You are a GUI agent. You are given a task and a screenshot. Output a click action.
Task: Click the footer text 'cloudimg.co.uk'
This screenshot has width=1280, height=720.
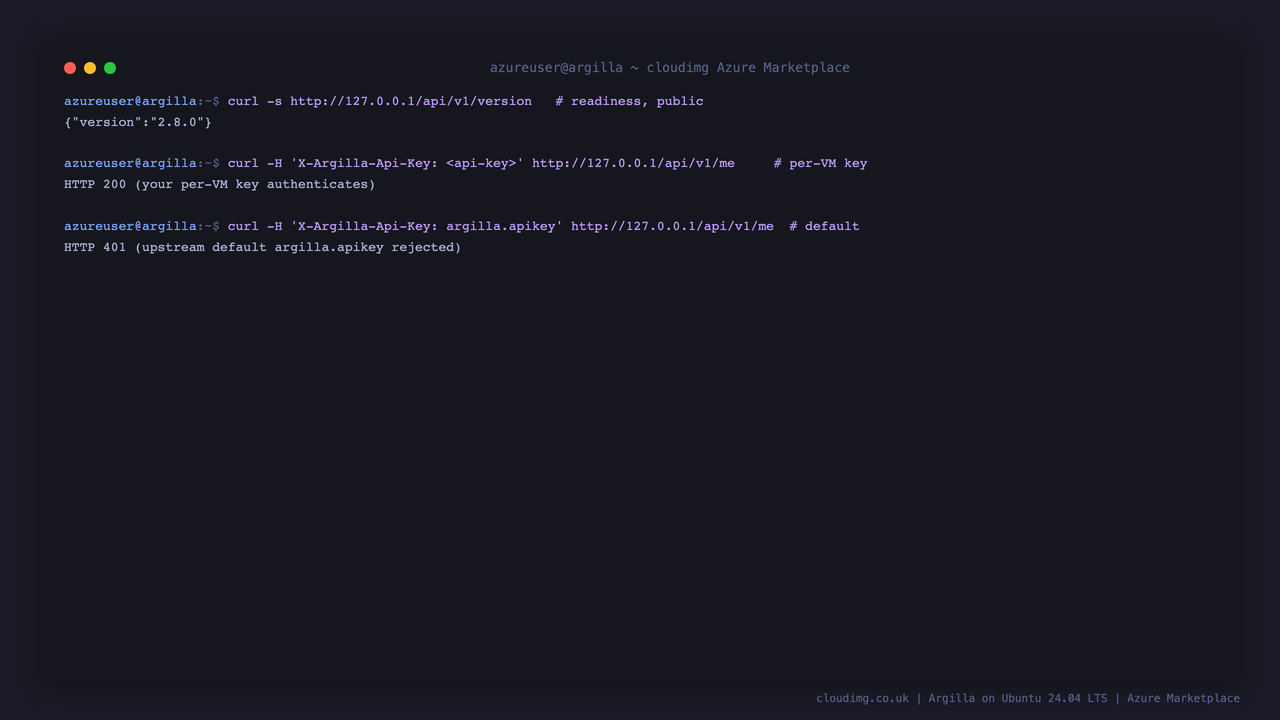pos(862,698)
